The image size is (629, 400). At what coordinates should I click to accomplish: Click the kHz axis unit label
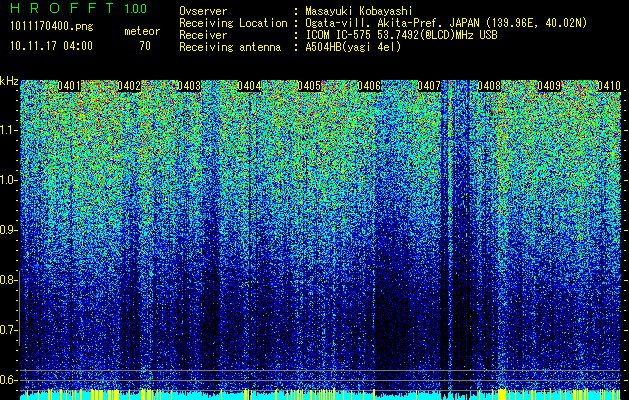coord(9,81)
